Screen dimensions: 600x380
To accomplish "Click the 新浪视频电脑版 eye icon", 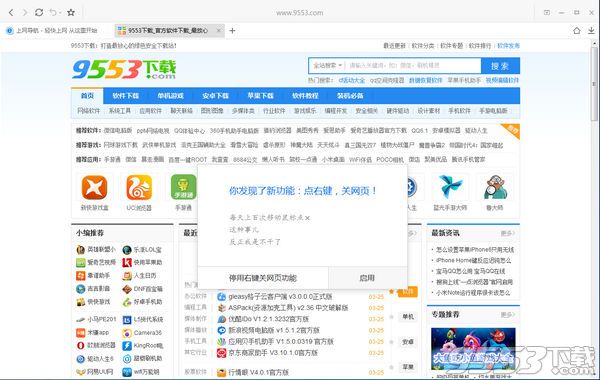I will 222,330.
